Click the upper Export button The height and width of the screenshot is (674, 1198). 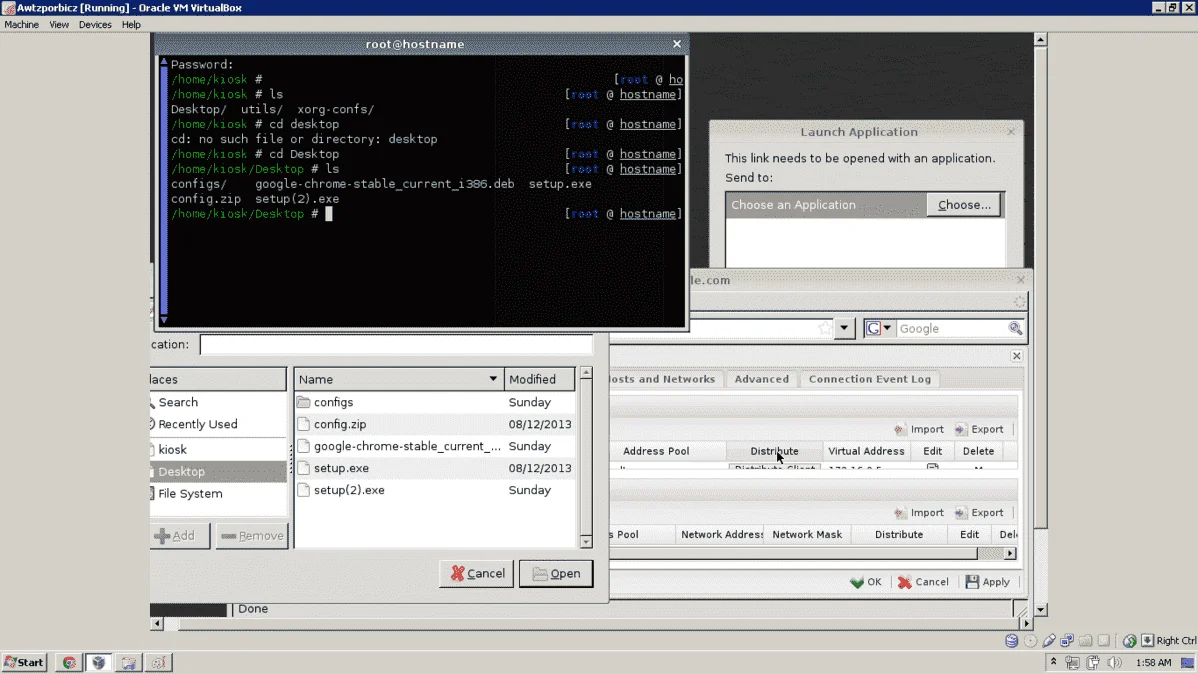(979, 429)
